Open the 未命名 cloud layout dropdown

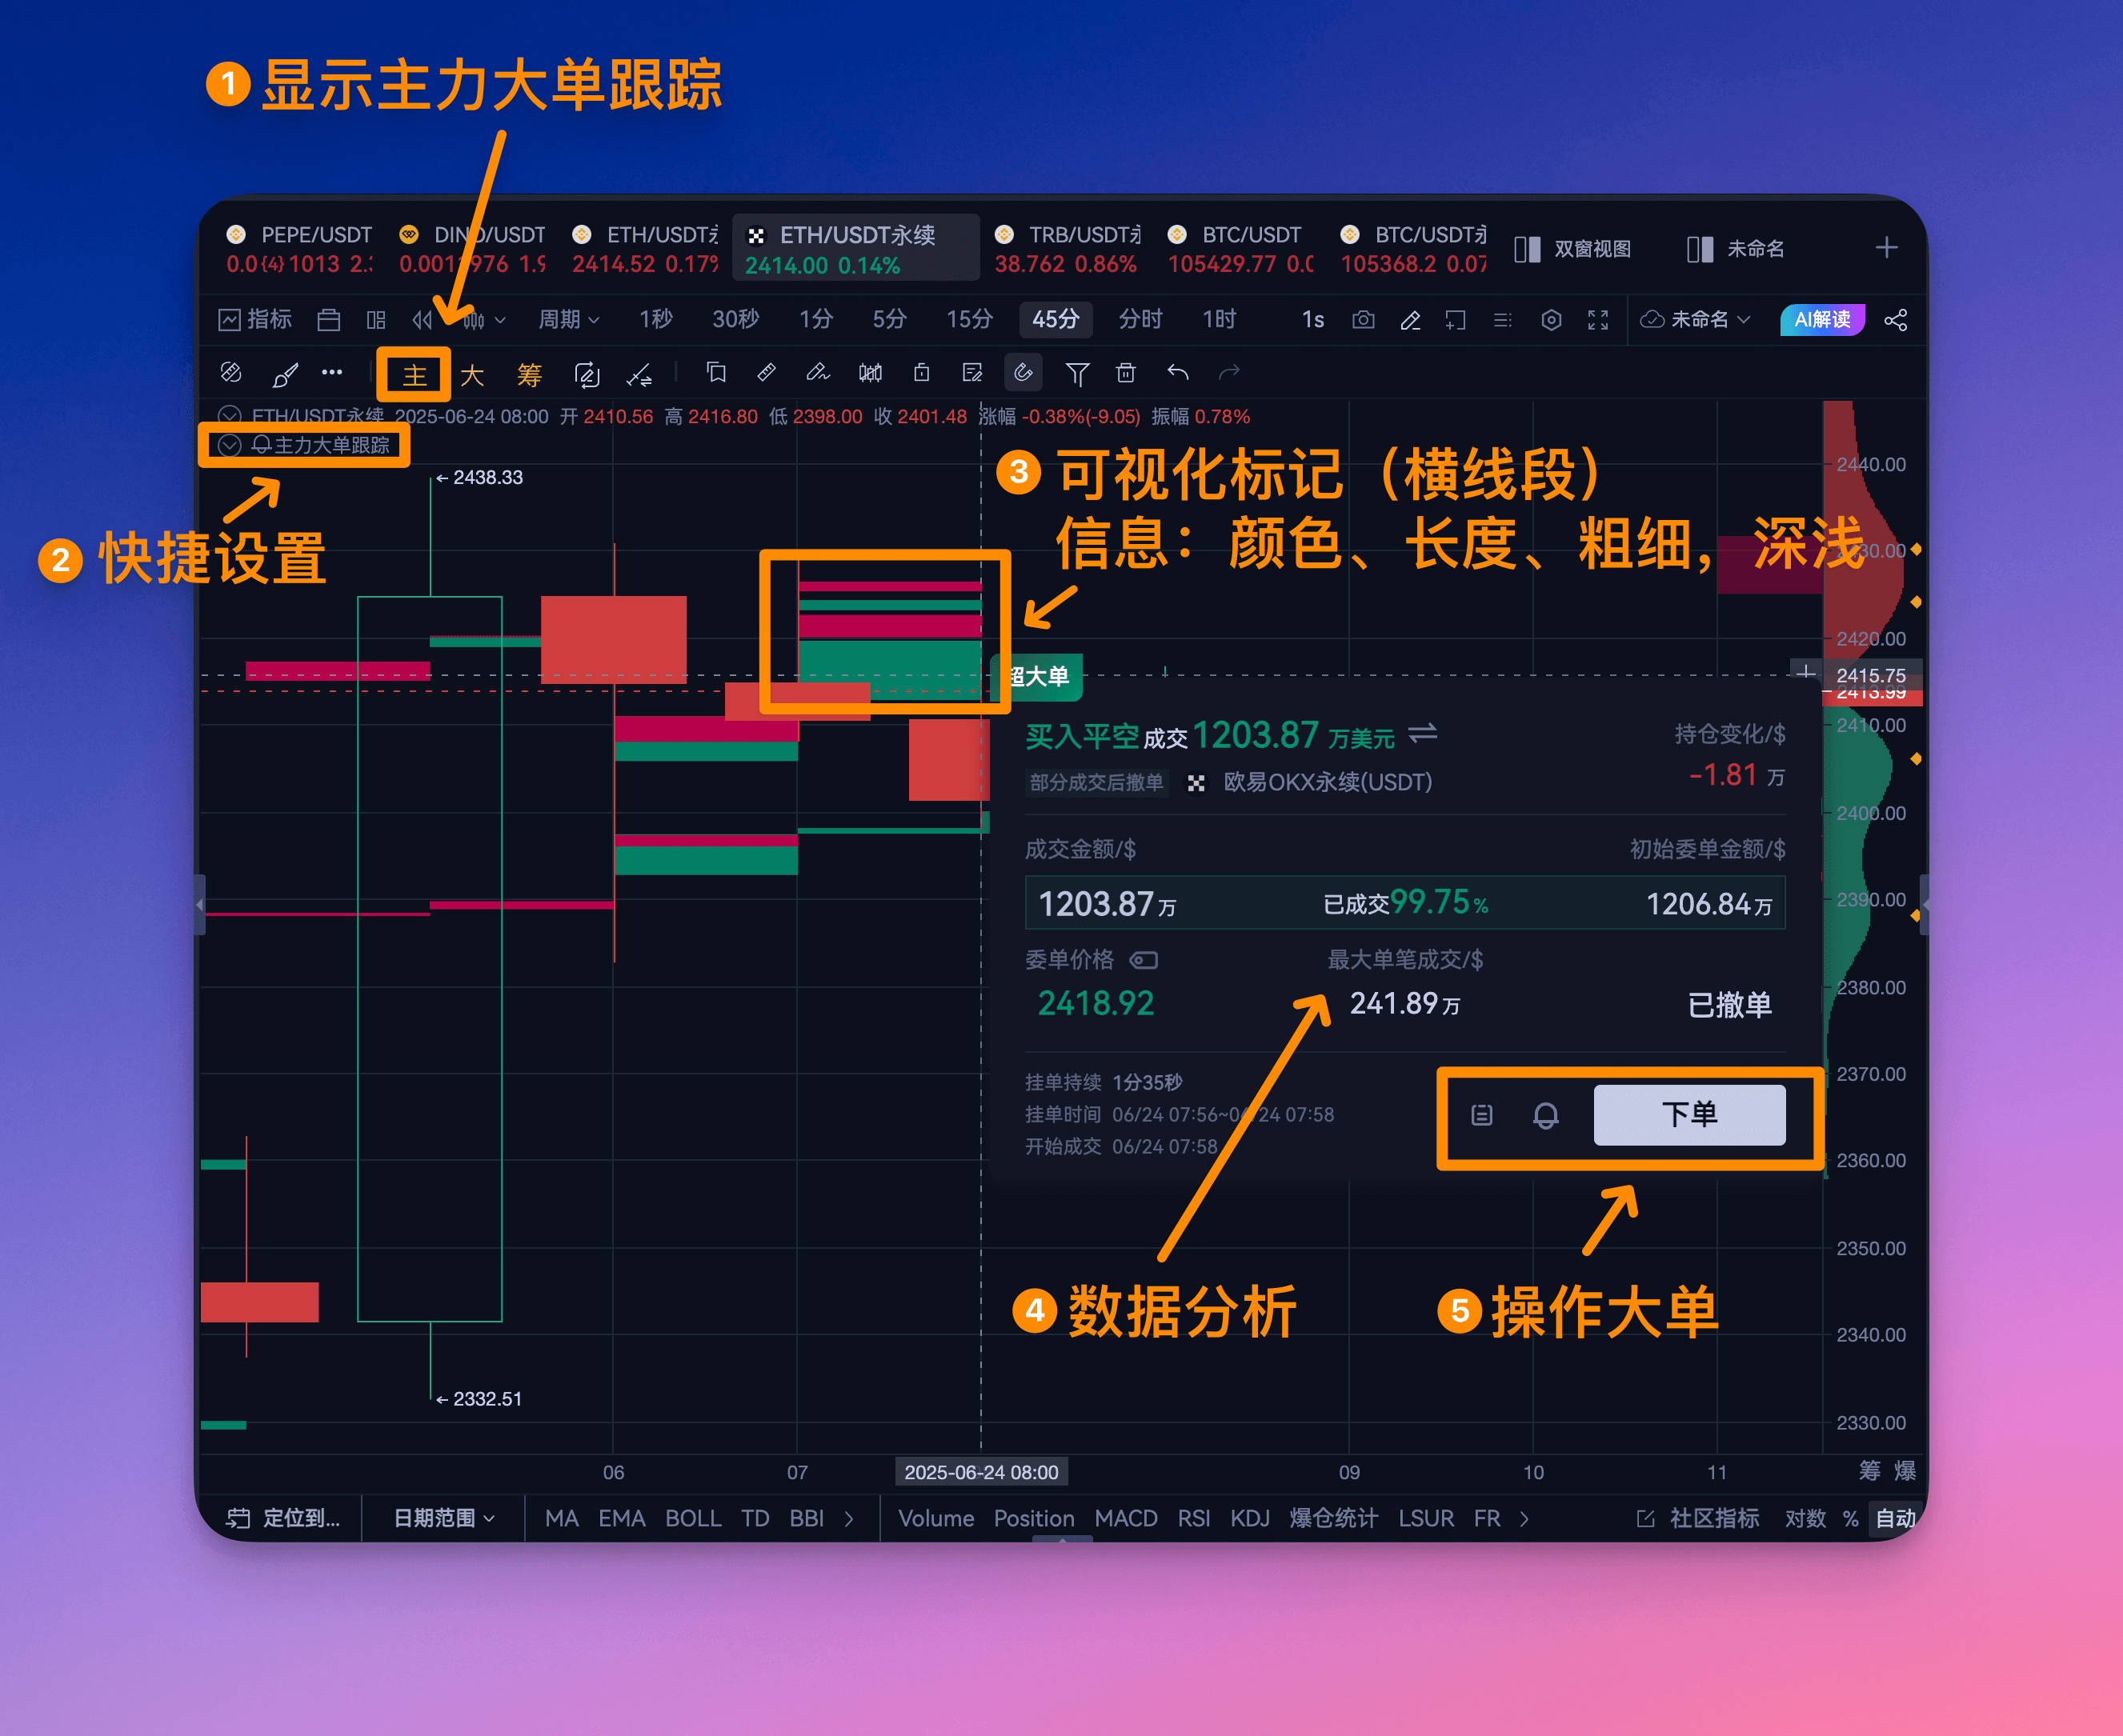[x=1695, y=319]
